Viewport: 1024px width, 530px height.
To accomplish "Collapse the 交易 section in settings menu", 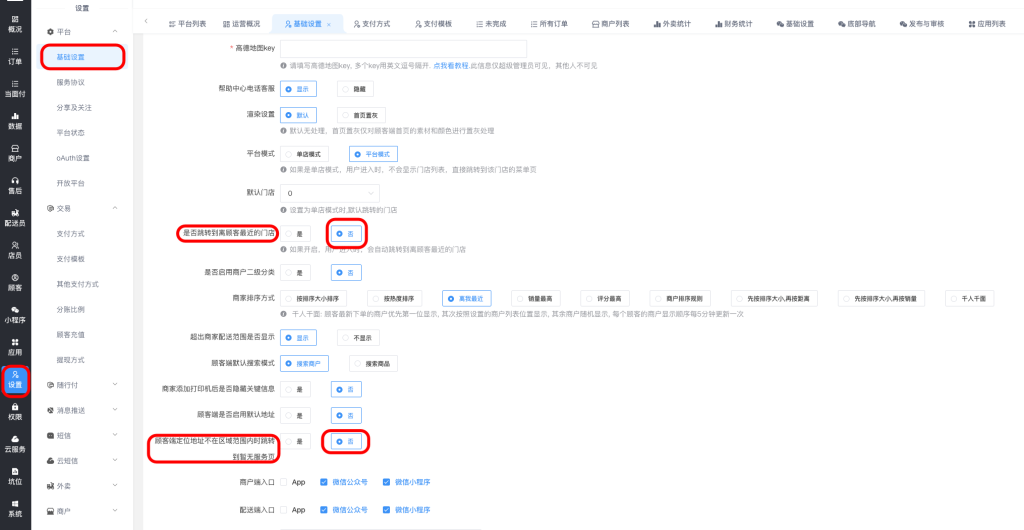I will [114, 208].
